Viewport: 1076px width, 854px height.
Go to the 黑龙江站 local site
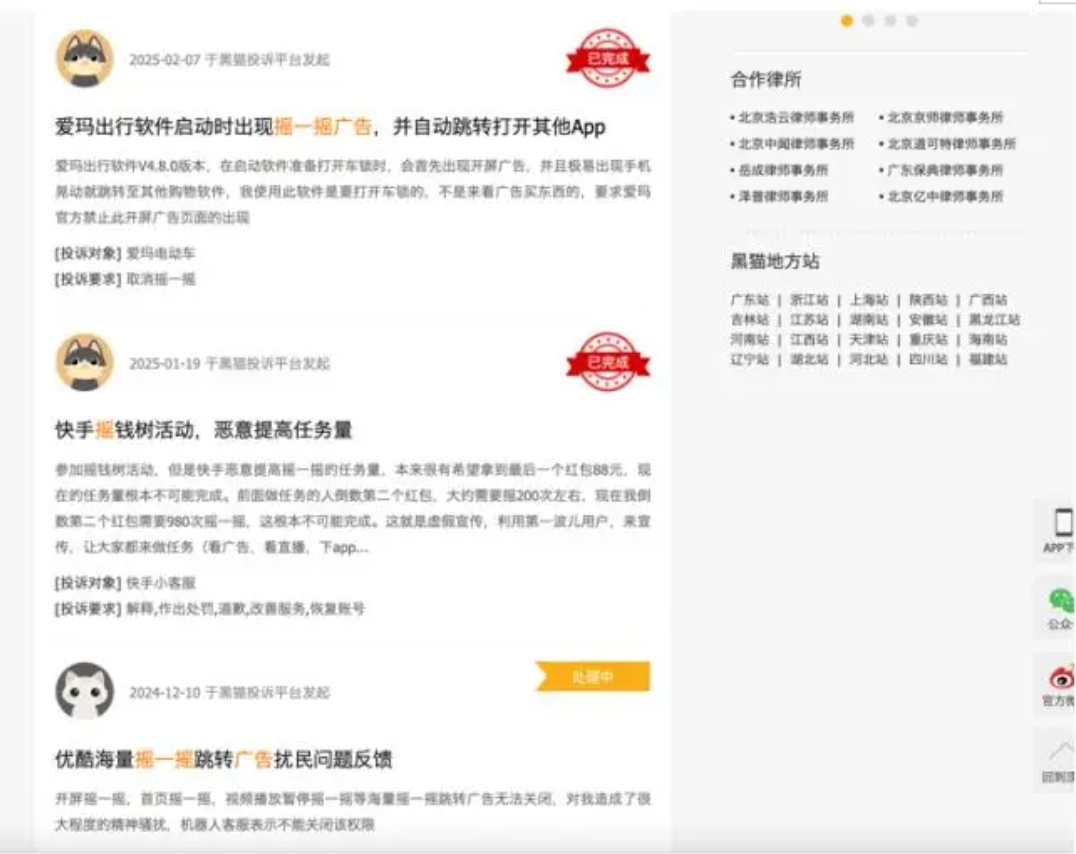(994, 320)
